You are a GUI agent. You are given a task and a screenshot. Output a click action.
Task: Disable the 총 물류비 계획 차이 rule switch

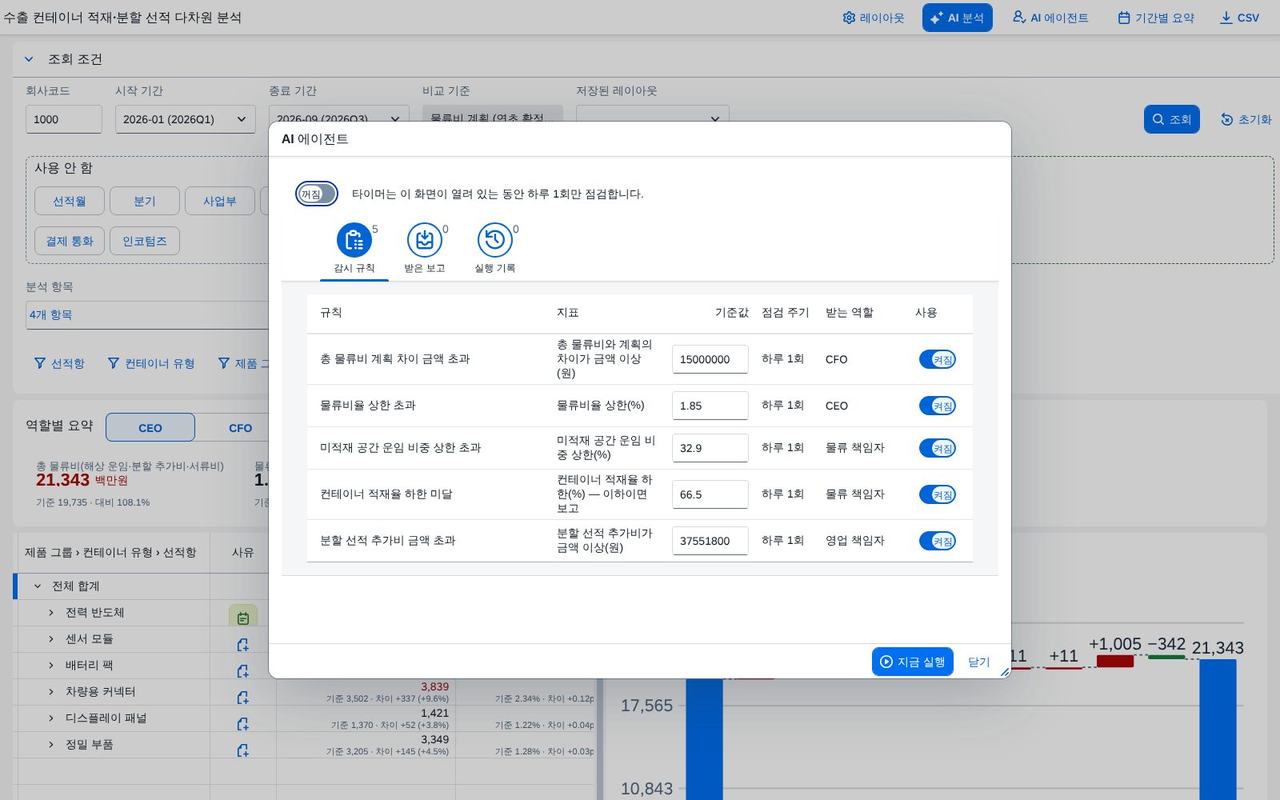(937, 359)
